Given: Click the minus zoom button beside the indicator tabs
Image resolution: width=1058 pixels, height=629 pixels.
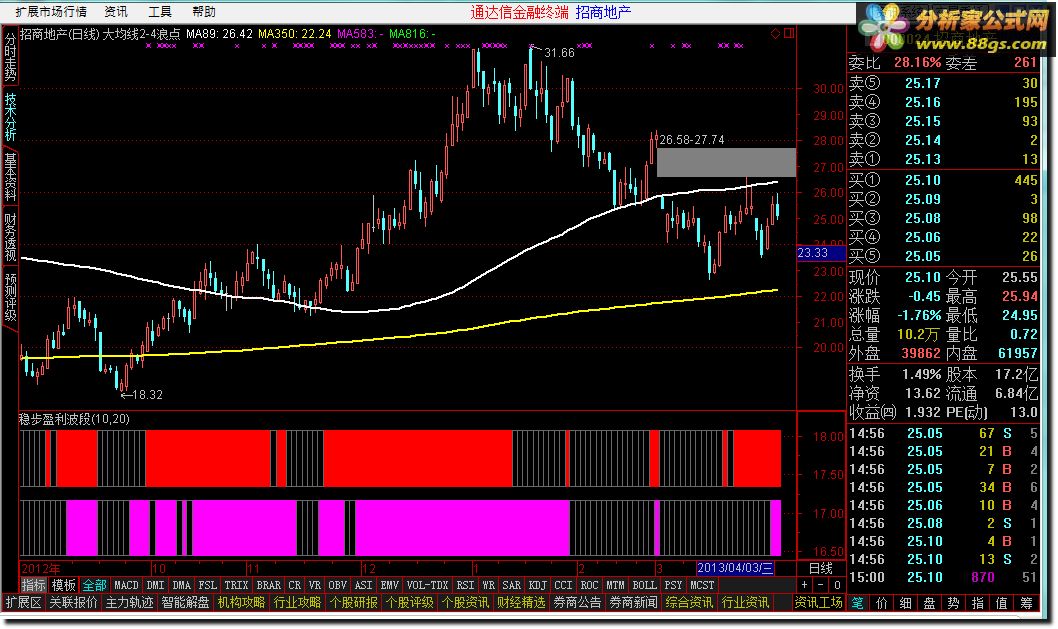Looking at the screenshot, I should [820, 585].
